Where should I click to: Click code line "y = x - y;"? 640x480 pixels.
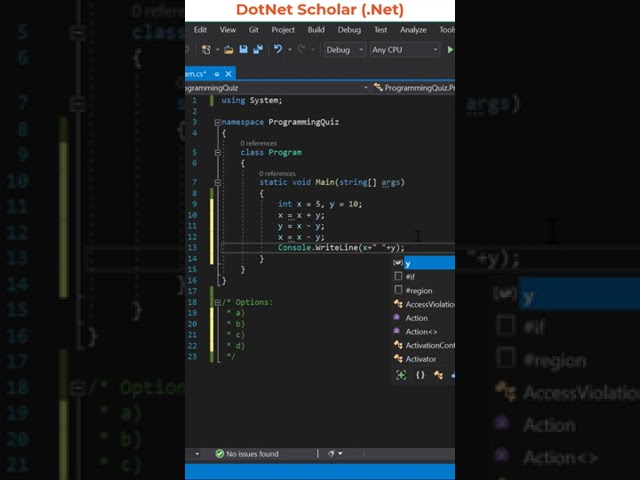[x=301, y=226]
